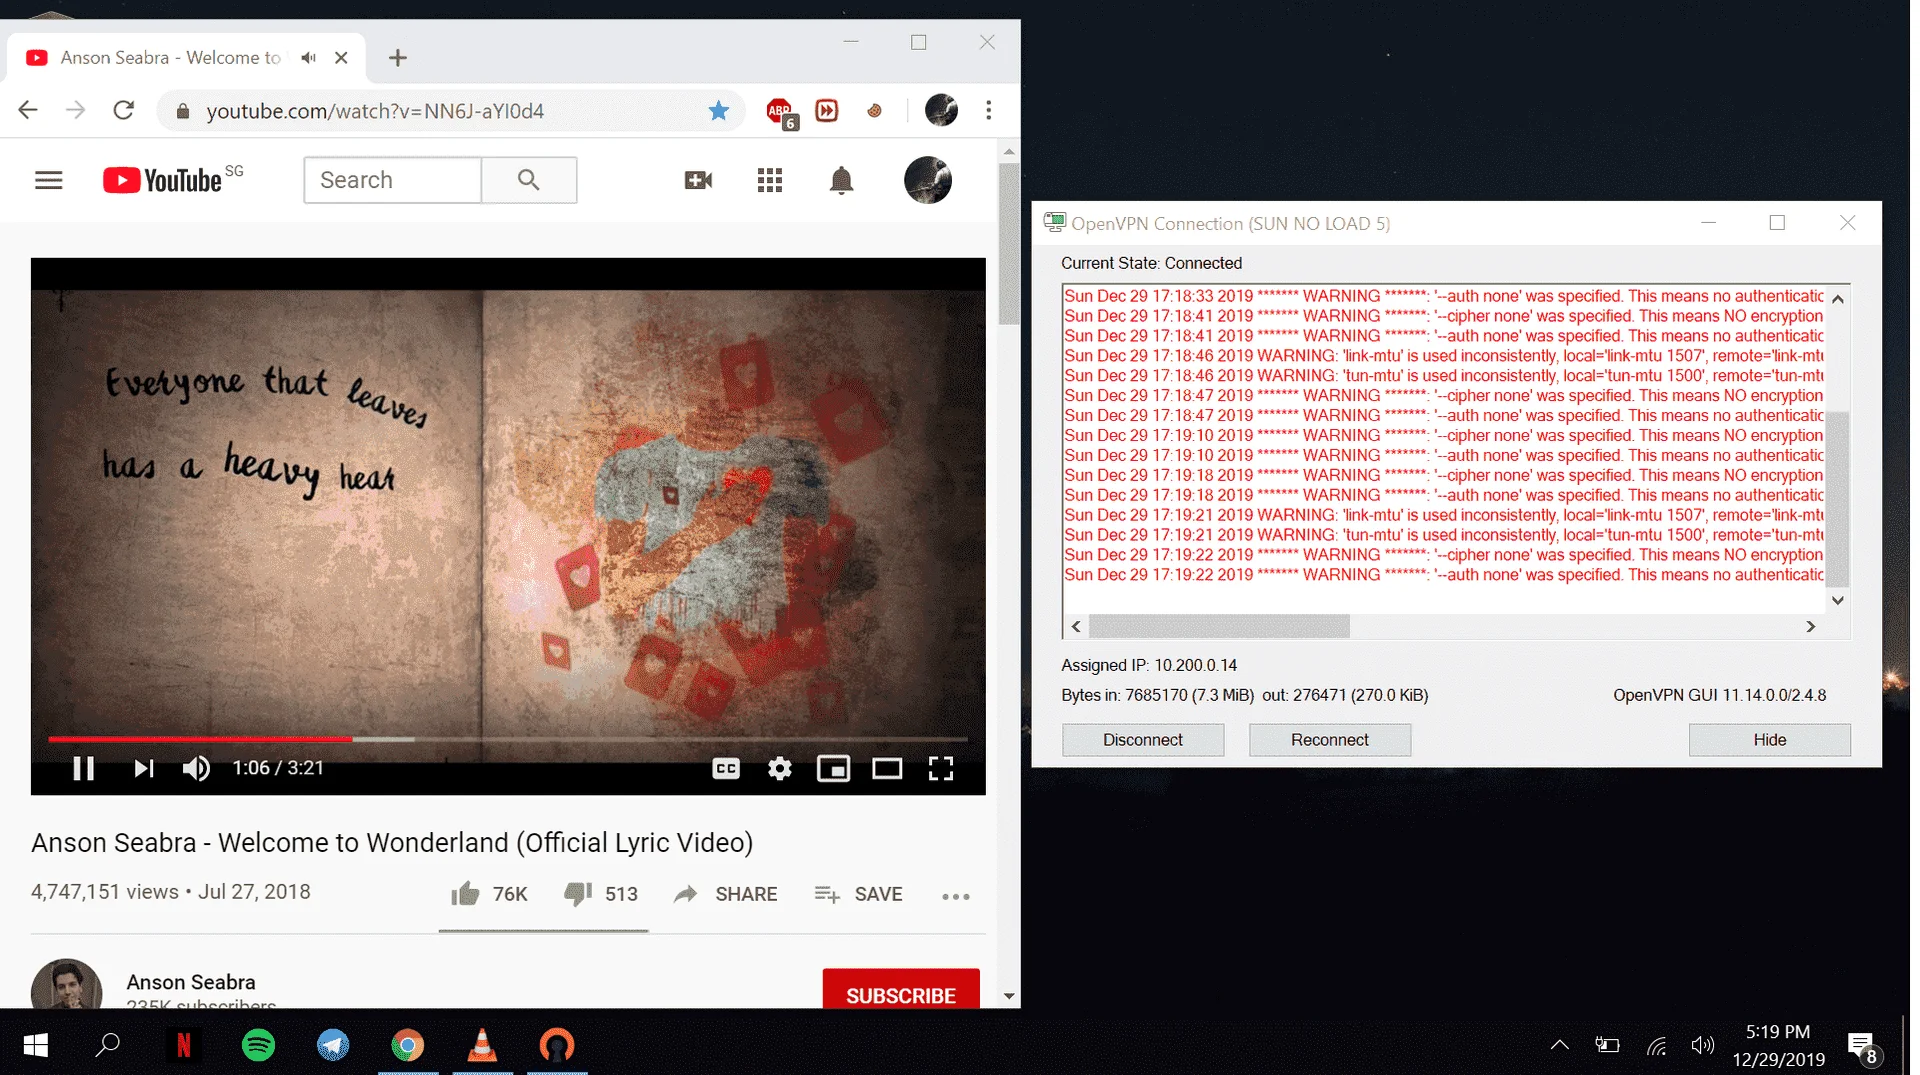The height and width of the screenshot is (1075, 1920).
Task: Open YouTube account avatar menu
Action: tap(928, 180)
